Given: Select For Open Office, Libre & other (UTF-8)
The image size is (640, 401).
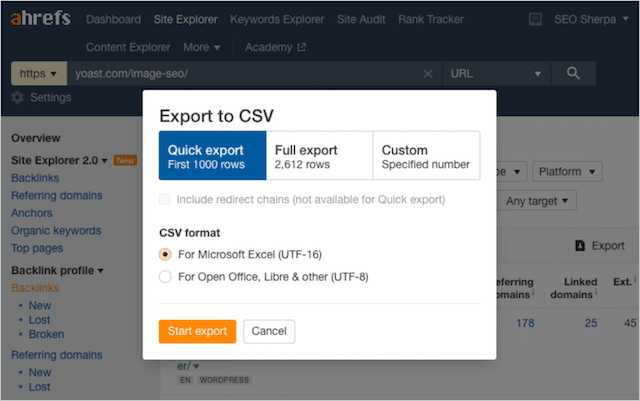Looking at the screenshot, I should [166, 277].
